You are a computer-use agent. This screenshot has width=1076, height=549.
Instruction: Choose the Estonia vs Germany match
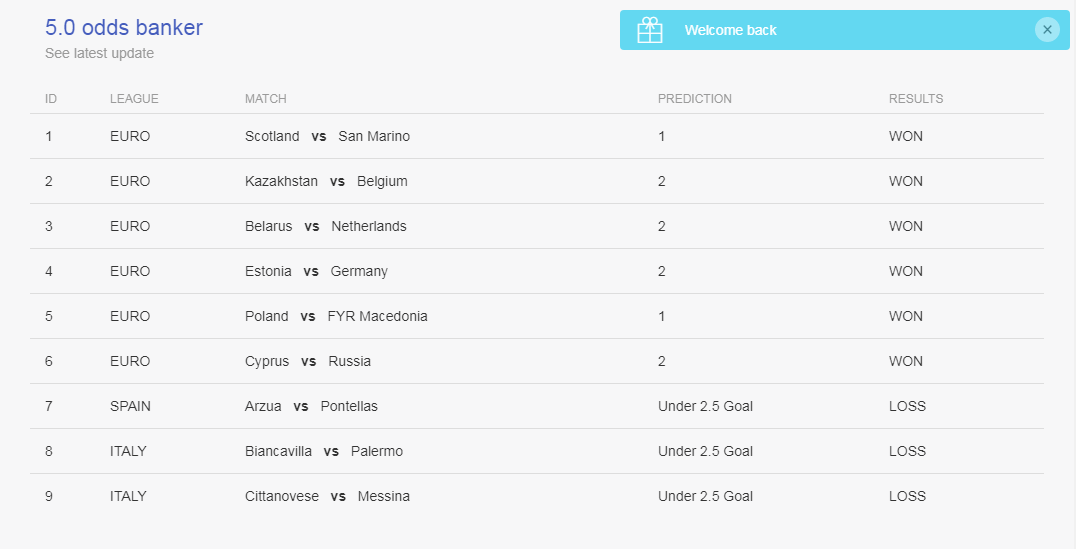coord(316,271)
